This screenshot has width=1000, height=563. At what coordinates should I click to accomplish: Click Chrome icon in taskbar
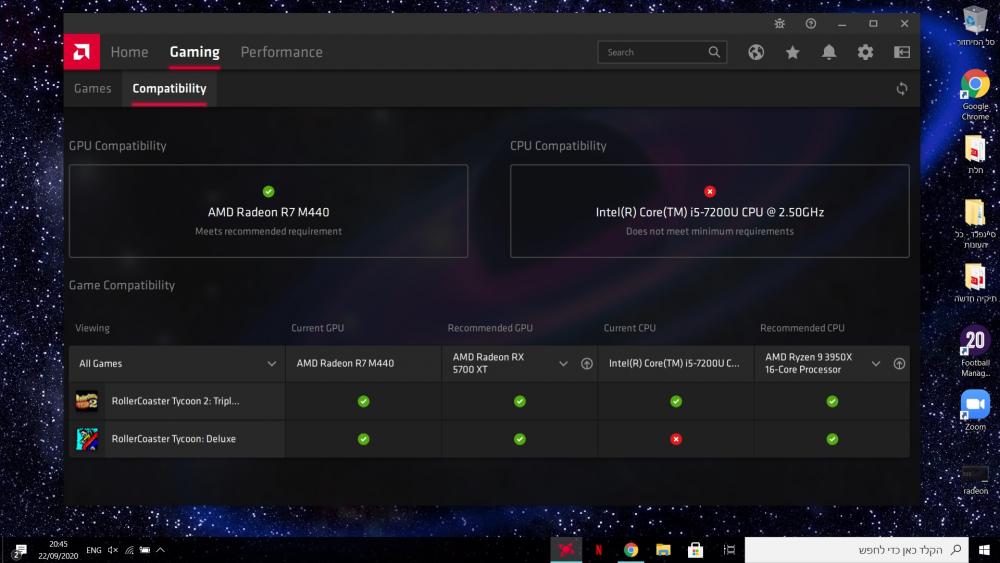[631, 550]
